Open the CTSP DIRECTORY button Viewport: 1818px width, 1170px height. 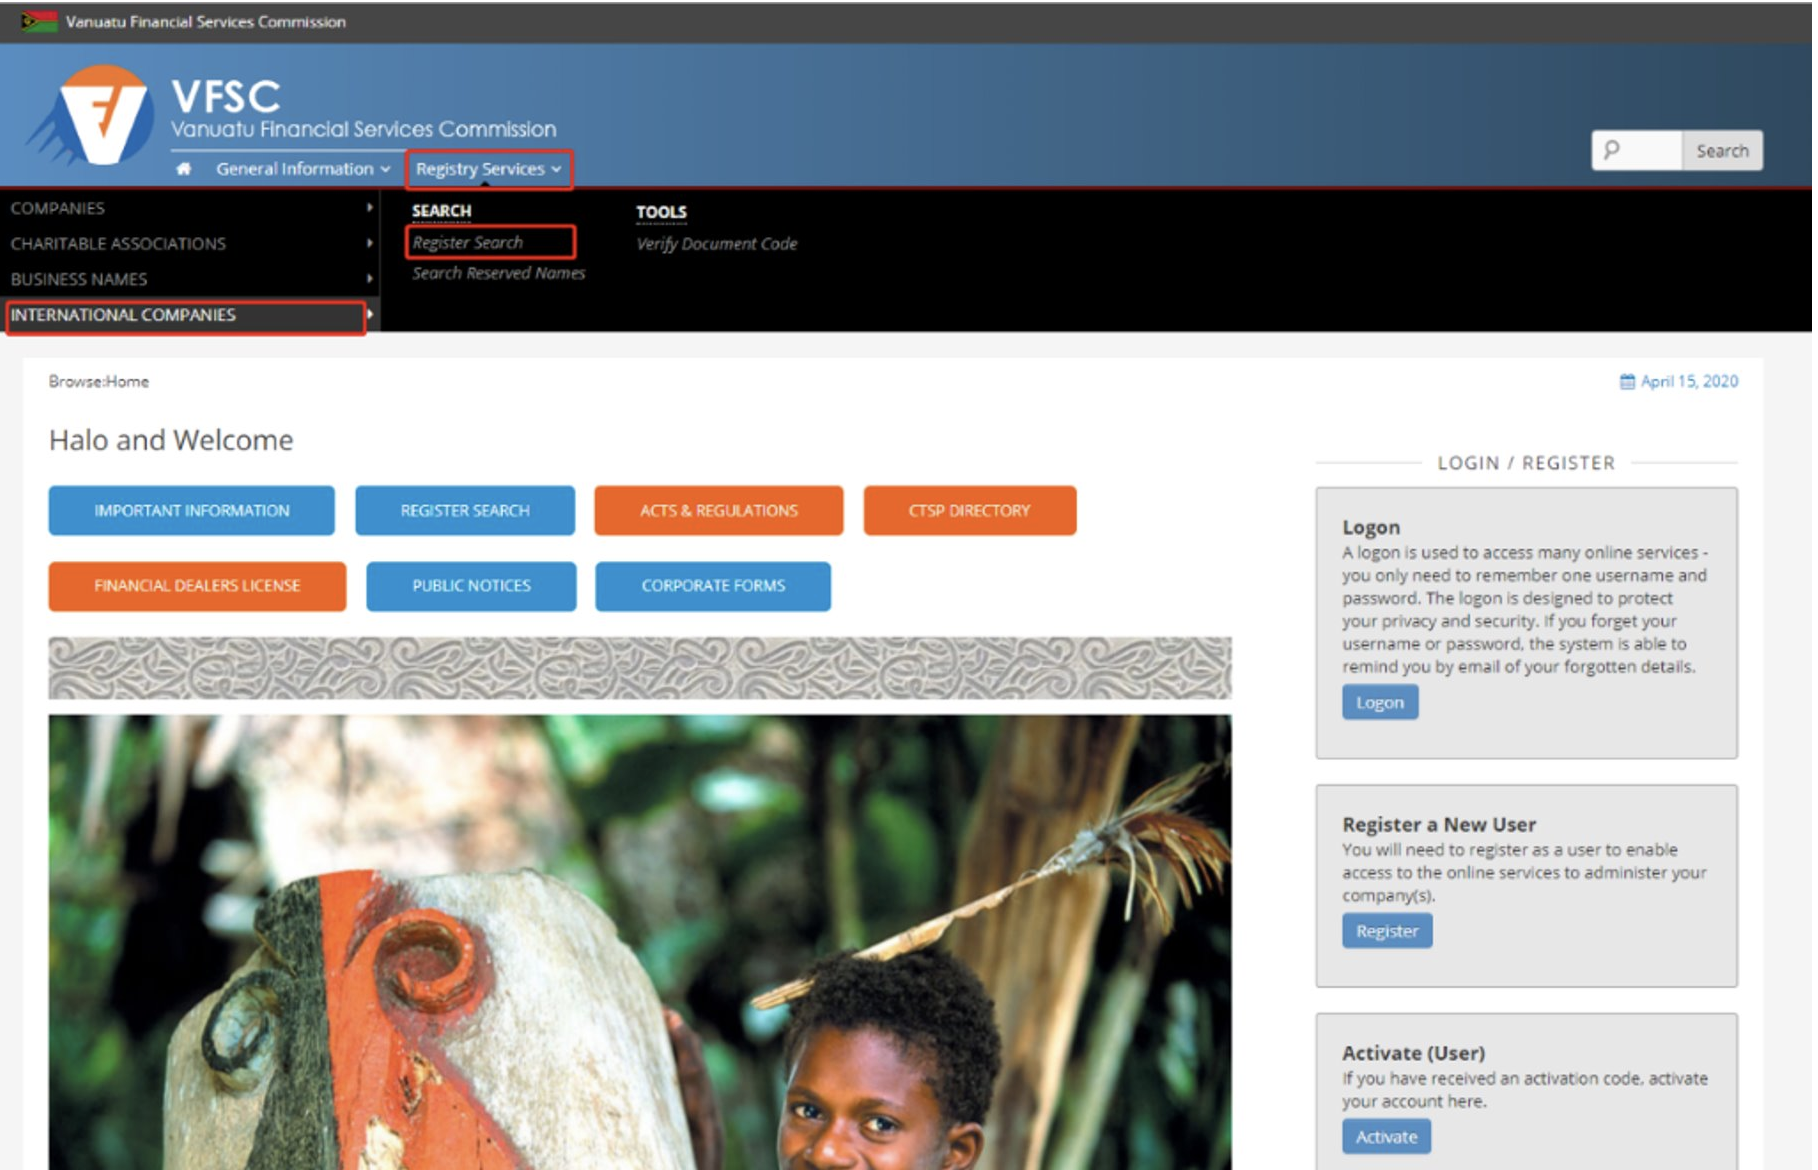[970, 511]
